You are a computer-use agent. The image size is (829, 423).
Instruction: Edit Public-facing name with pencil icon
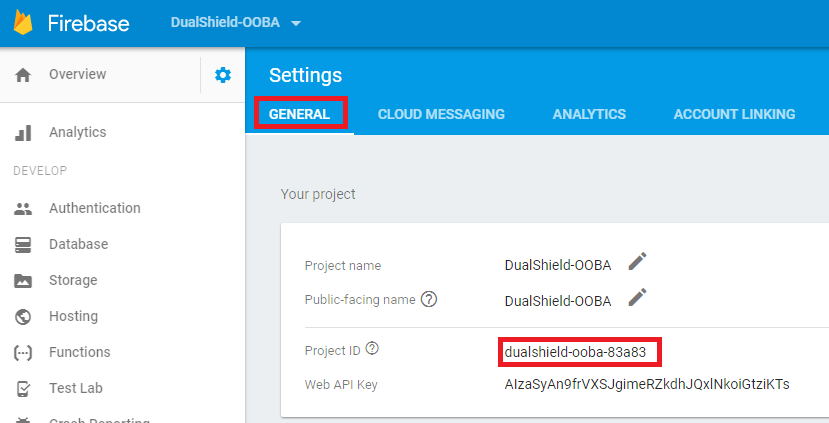pos(637,297)
